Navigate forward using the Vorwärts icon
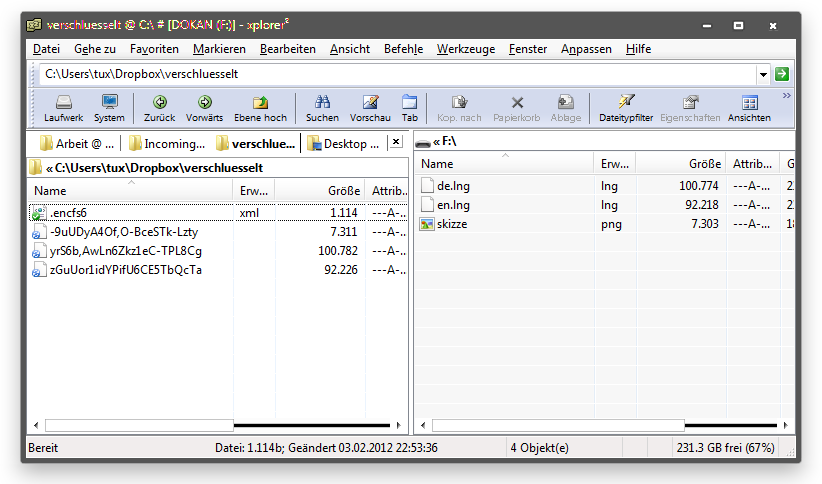Viewport: 822px width, 484px height. click(x=204, y=107)
